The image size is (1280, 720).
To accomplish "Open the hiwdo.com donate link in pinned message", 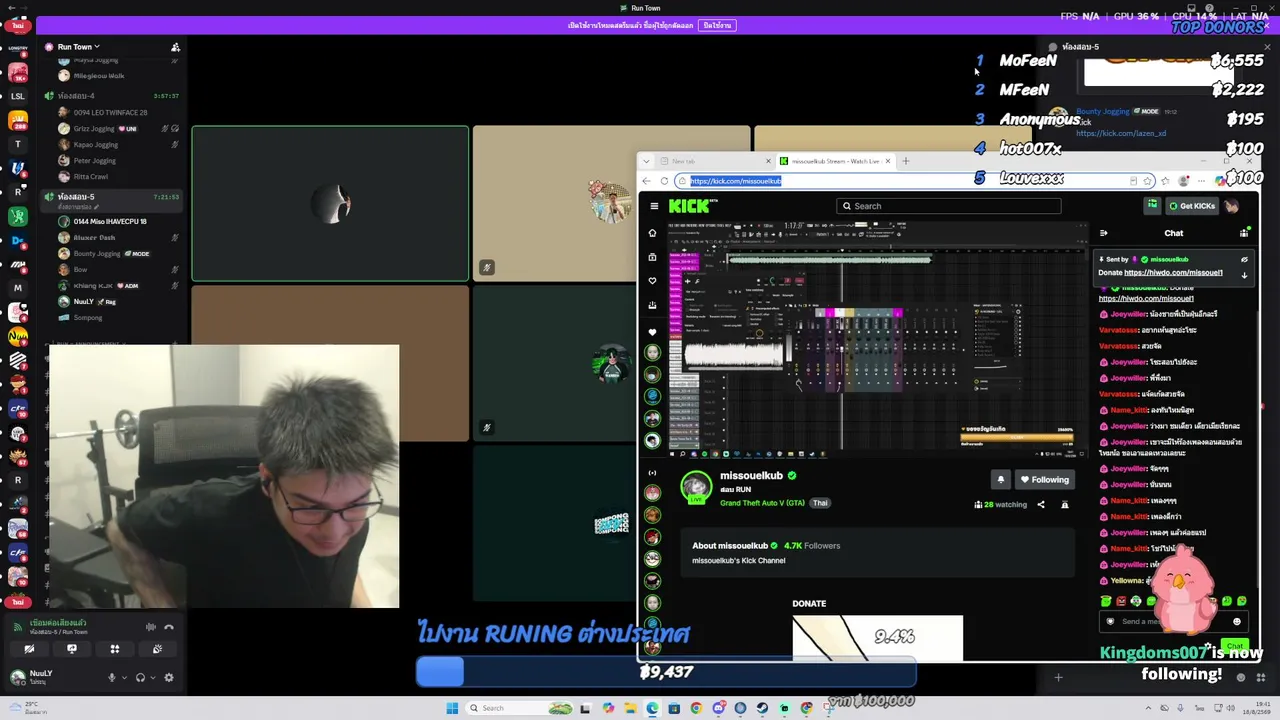I will [1173, 273].
